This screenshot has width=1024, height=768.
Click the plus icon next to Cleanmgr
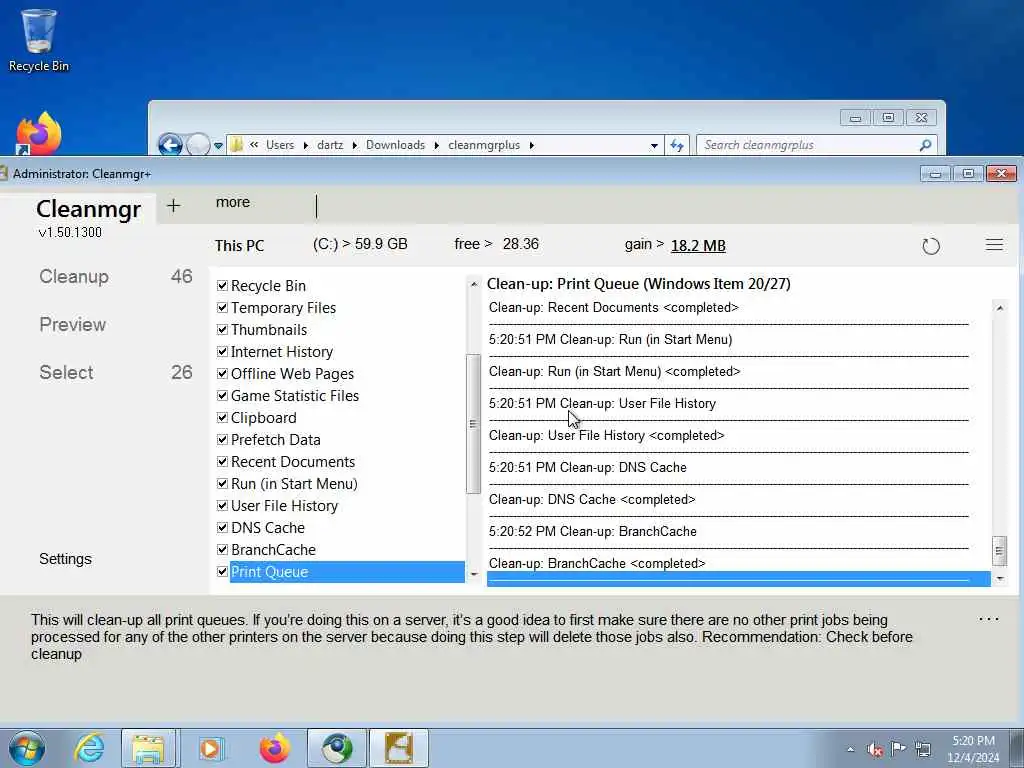click(x=173, y=206)
